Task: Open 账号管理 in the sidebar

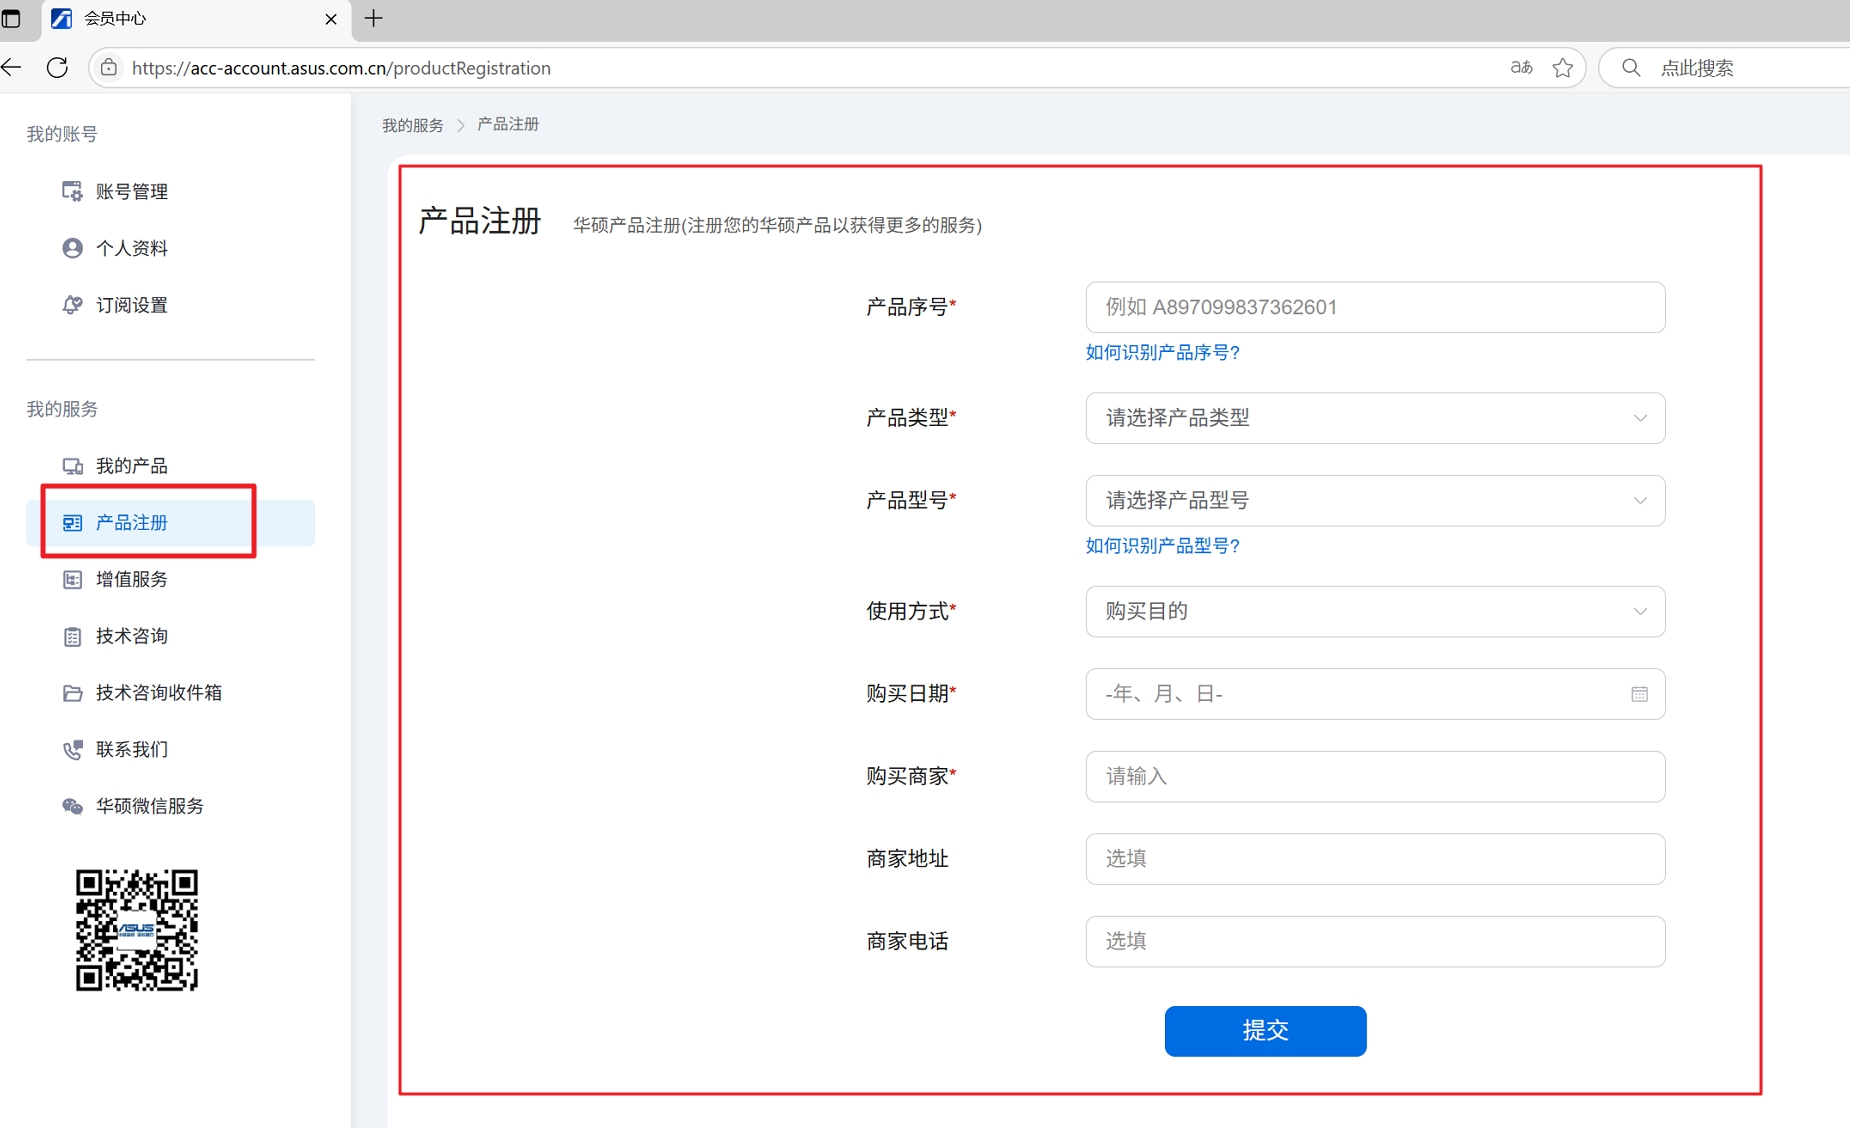Action: pos(131,191)
